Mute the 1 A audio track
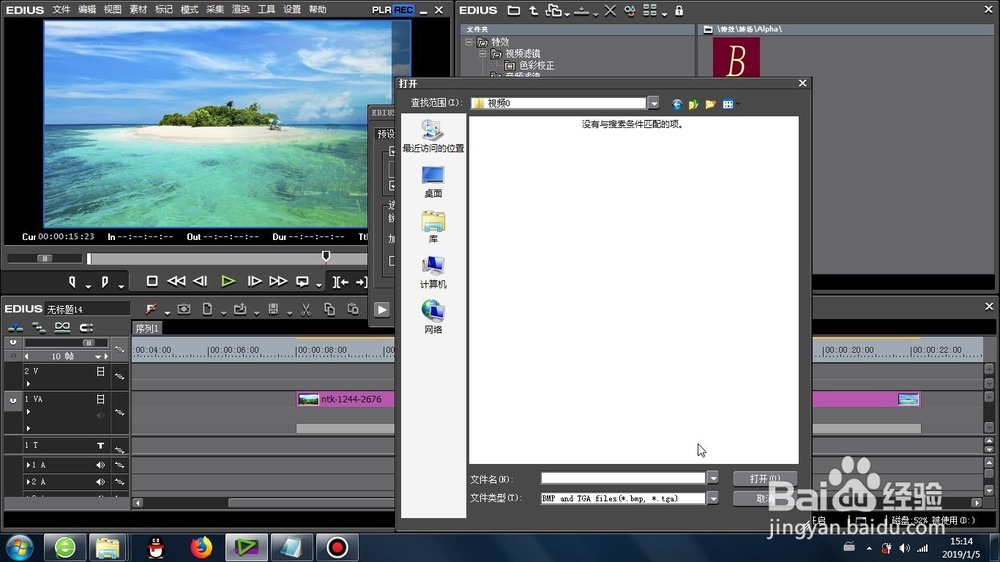The image size is (1000, 562). click(x=100, y=465)
